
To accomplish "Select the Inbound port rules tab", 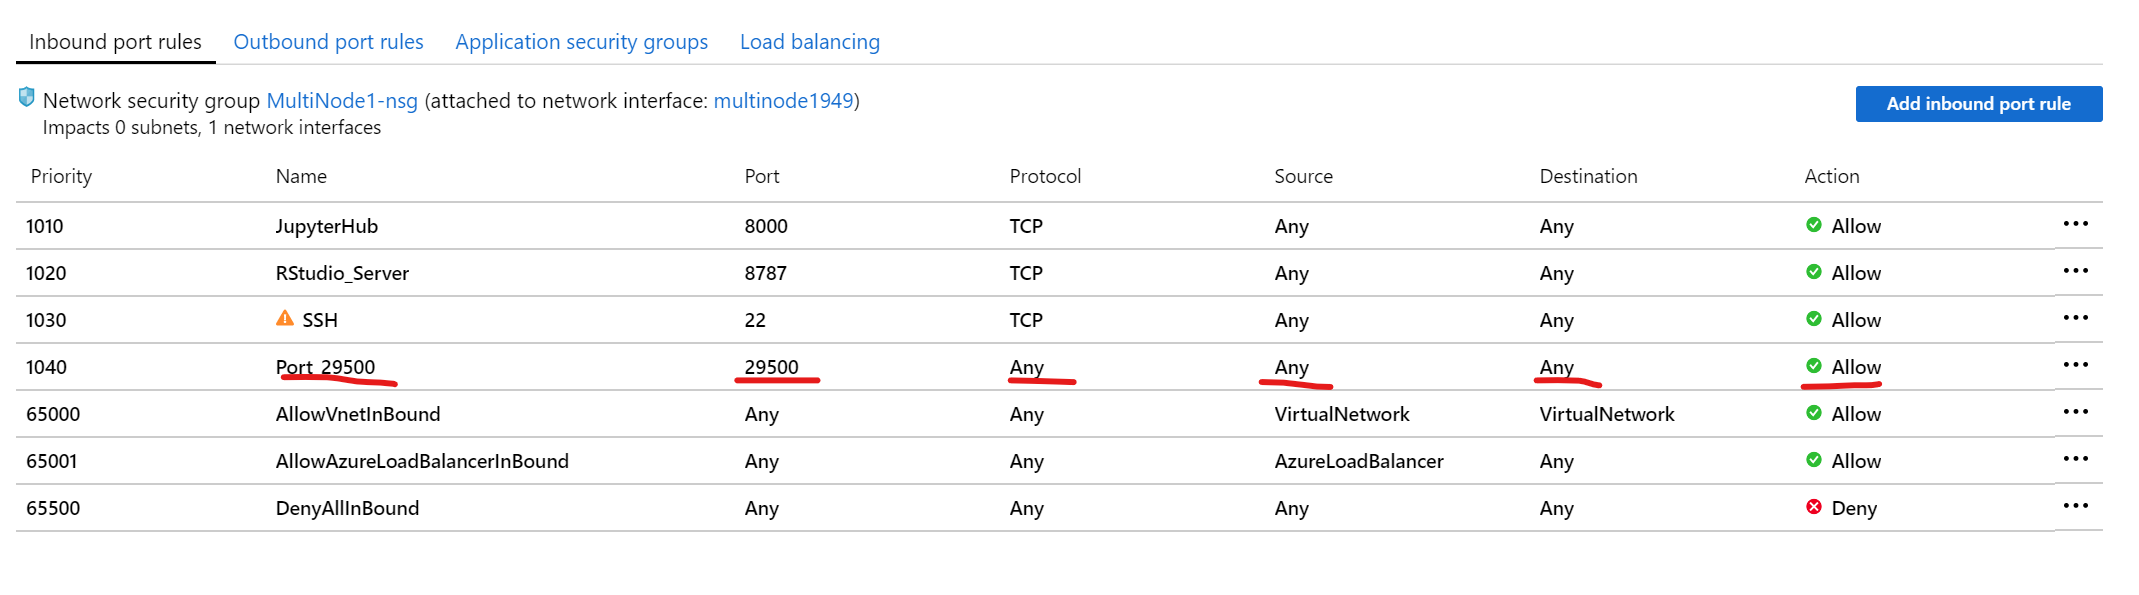I will (x=115, y=42).
